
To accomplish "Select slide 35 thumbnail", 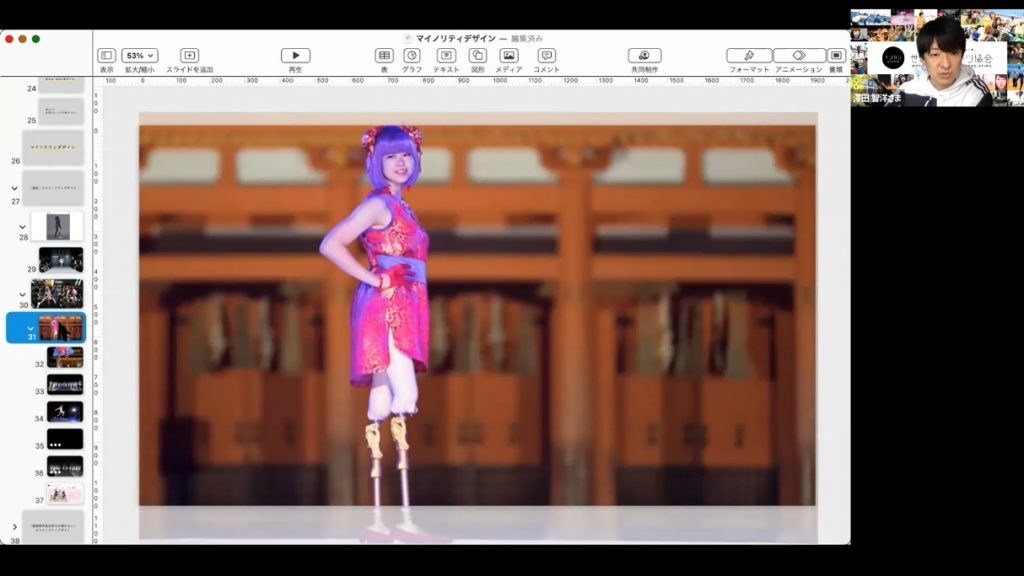I will click(x=65, y=439).
